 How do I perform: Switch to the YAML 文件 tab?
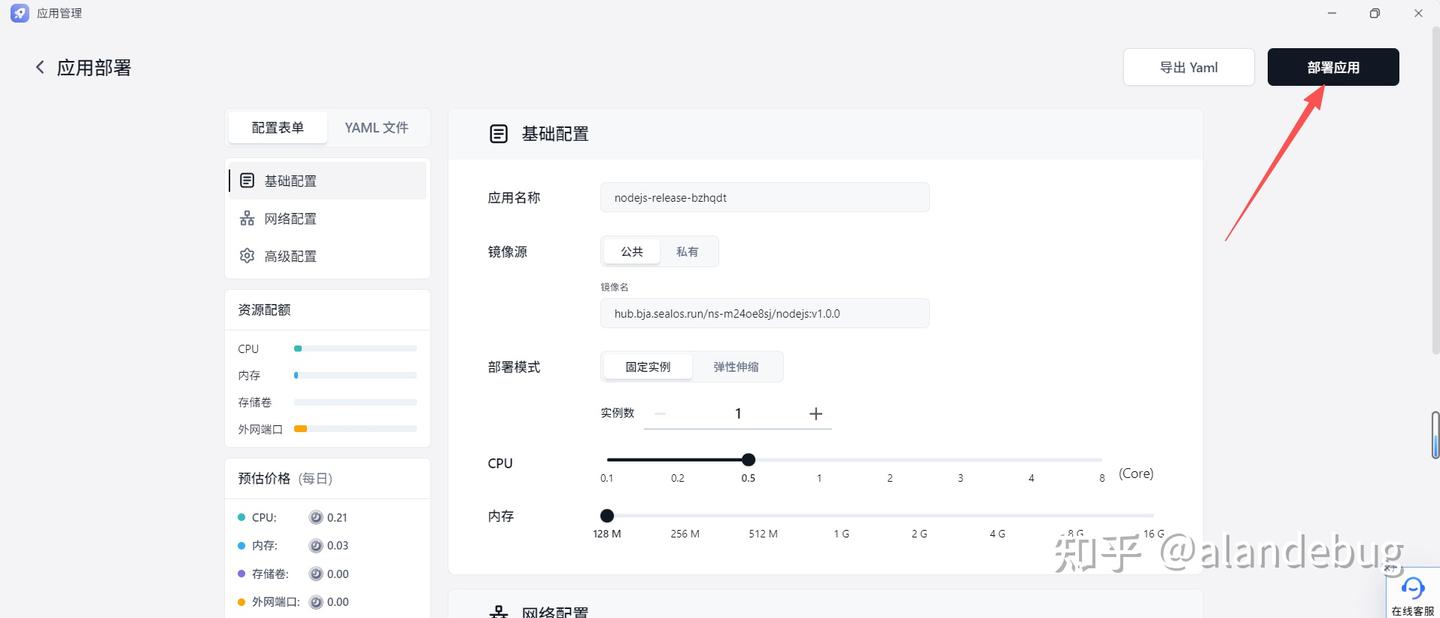pos(376,127)
